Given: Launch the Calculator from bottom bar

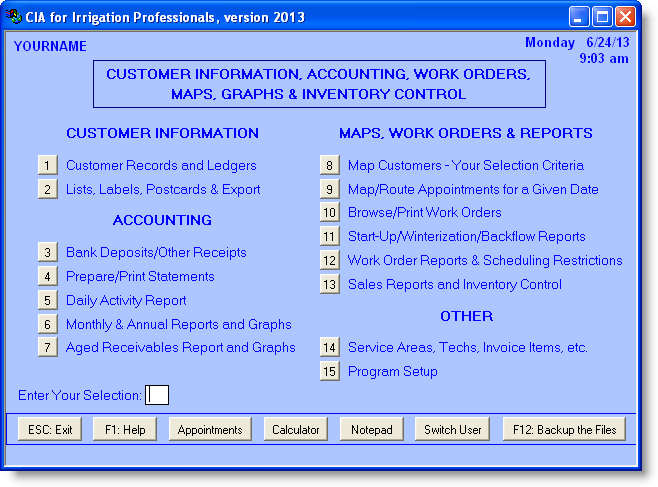Looking at the screenshot, I should click(x=296, y=430).
